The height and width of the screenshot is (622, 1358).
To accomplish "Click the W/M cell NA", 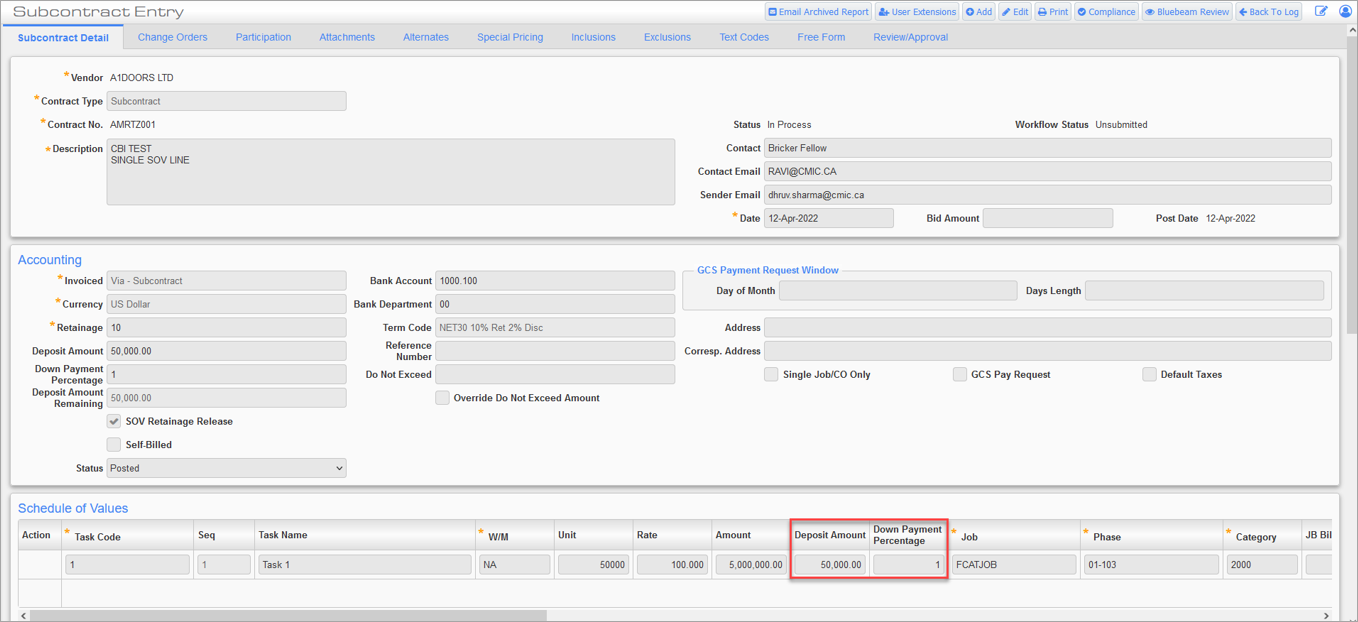I will [x=514, y=565].
